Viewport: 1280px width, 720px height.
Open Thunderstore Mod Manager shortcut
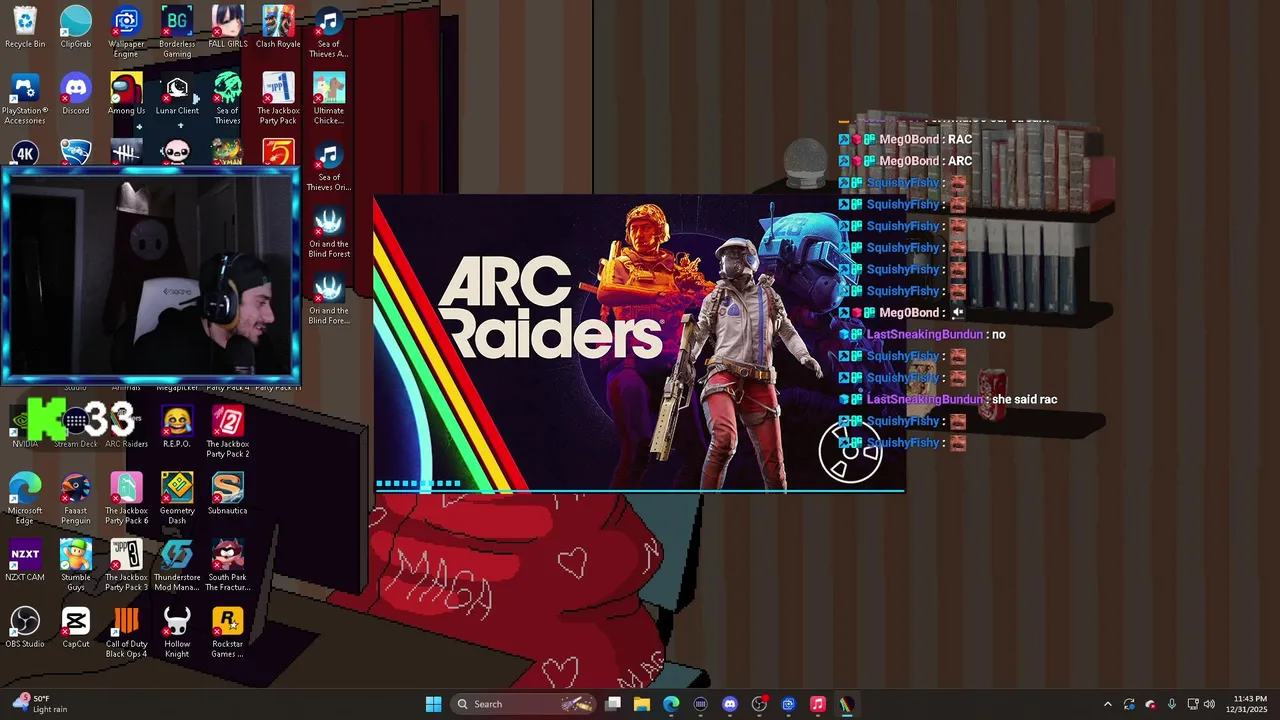(x=177, y=566)
